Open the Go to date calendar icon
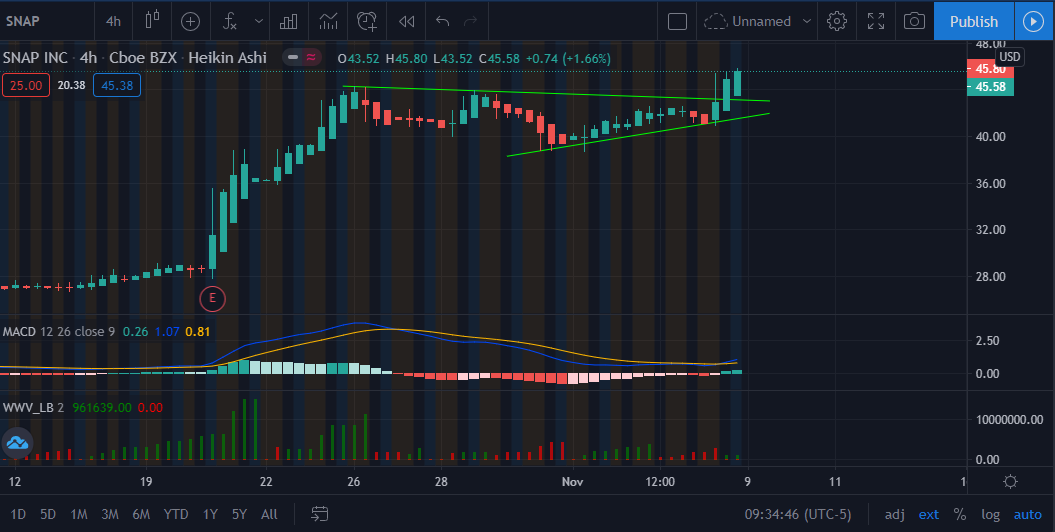Image resolution: width=1055 pixels, height=532 pixels. click(x=320, y=515)
